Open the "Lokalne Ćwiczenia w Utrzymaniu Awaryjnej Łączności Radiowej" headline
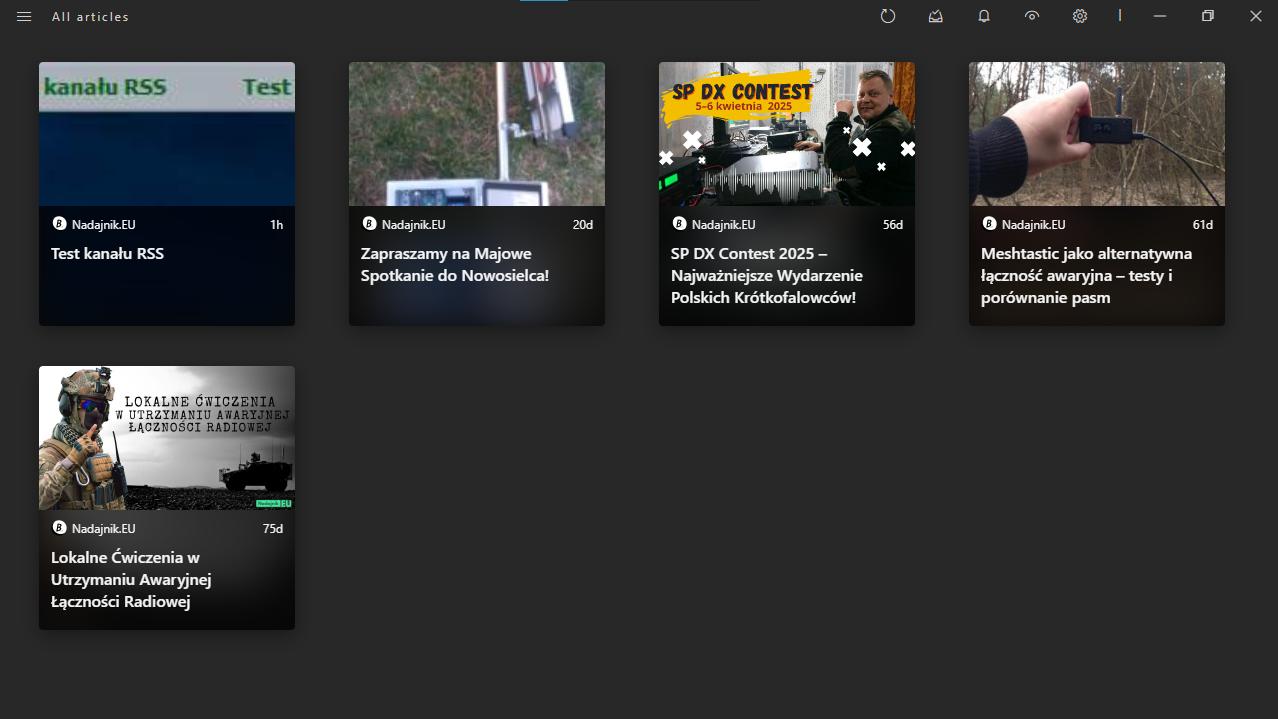1278x719 pixels. [131, 580]
